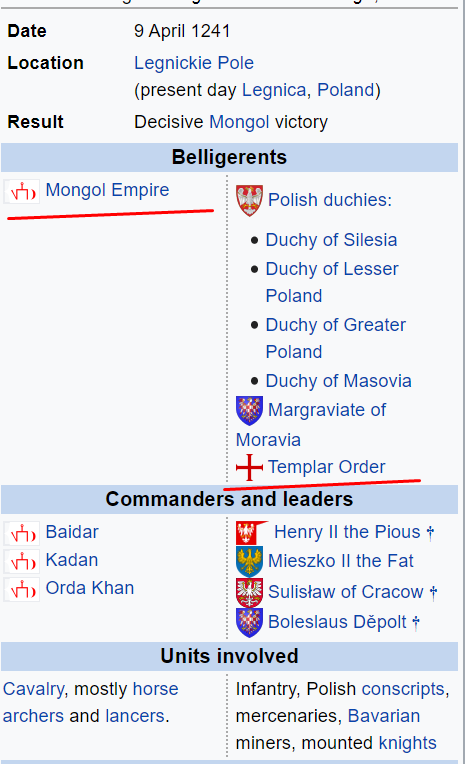Click the Margraviate of Moravia coat of arms
Image resolution: width=470 pixels, height=764 pixels.
tap(249, 410)
